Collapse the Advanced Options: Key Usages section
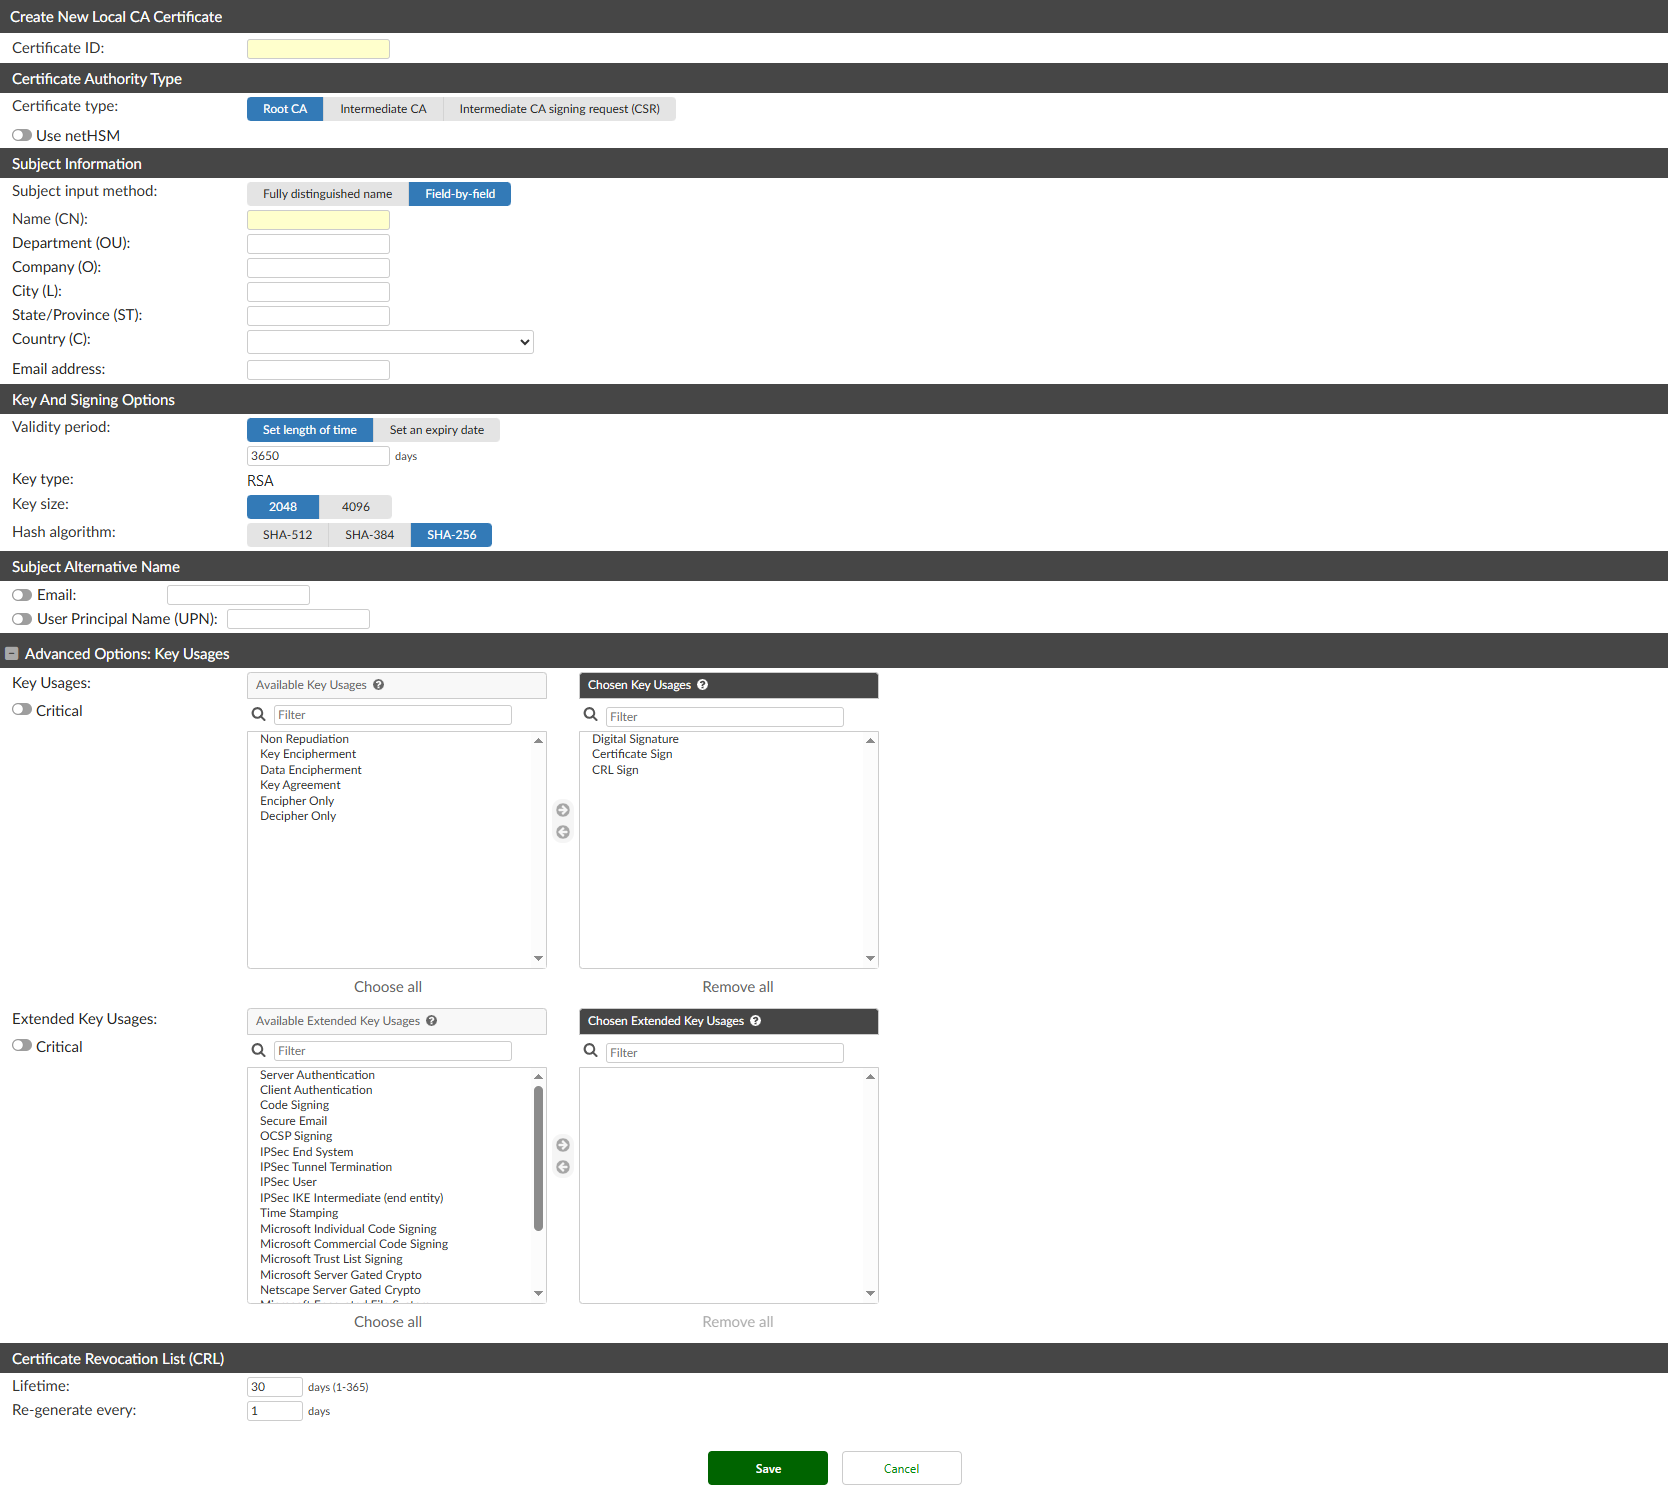Image resolution: width=1668 pixels, height=1500 pixels. [12, 653]
